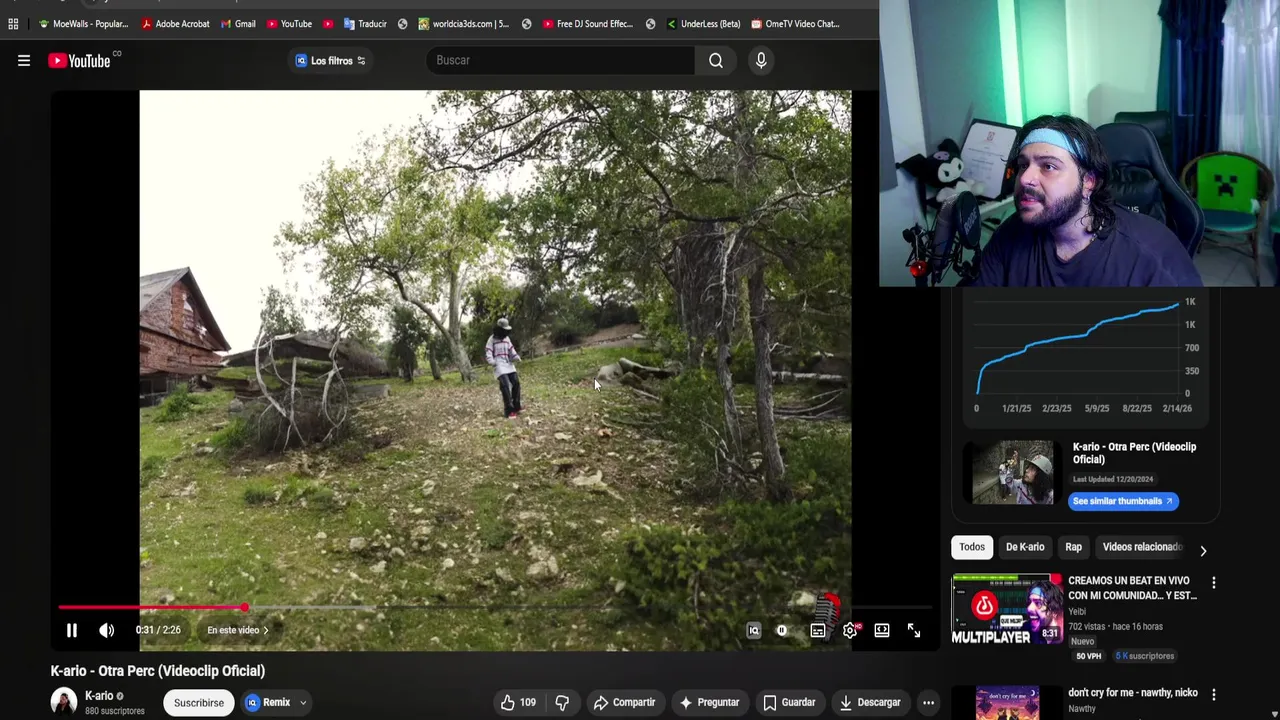
Task: Open the MULTIPLAYER beat video thumbnail
Action: pyautogui.click(x=1007, y=608)
